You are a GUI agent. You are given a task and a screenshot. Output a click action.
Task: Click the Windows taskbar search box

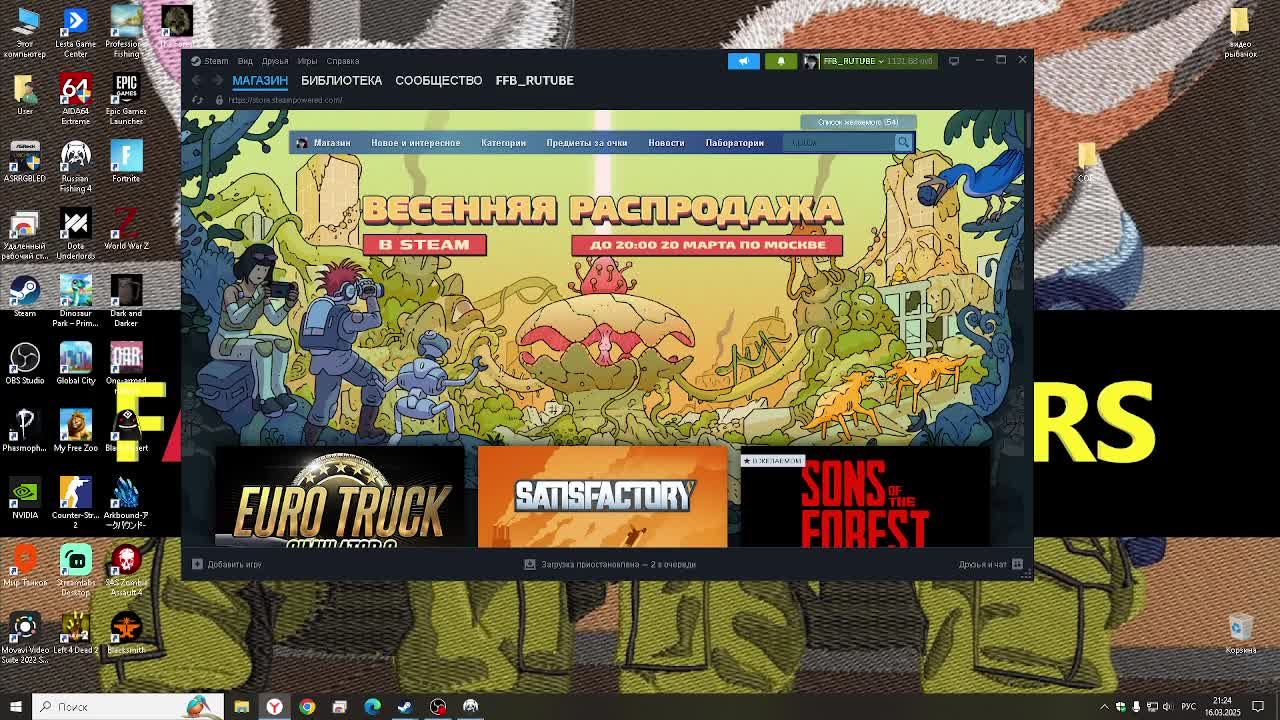click(x=127, y=706)
